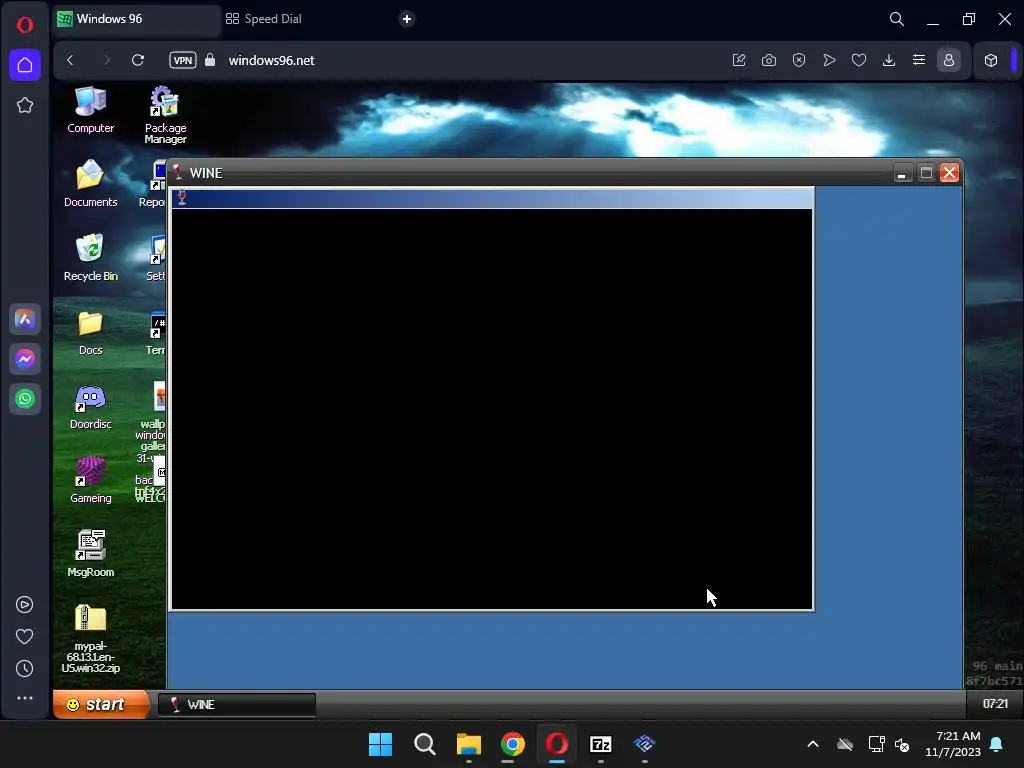Open the Easy Setup sliders icon
The width and height of the screenshot is (1024, 768).
click(919, 60)
